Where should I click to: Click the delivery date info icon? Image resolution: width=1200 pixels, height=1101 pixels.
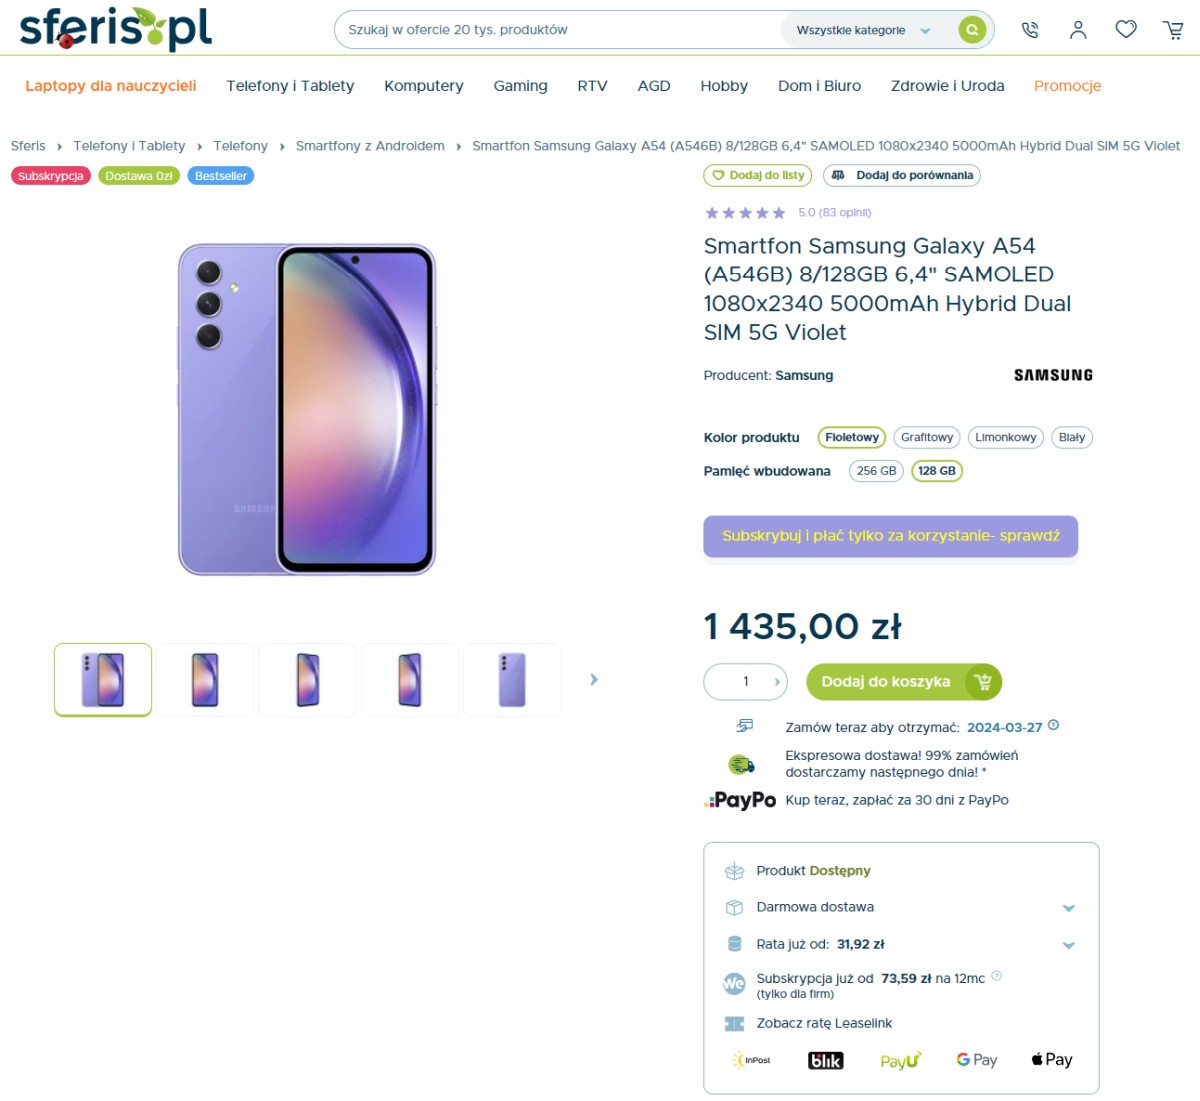click(1053, 726)
